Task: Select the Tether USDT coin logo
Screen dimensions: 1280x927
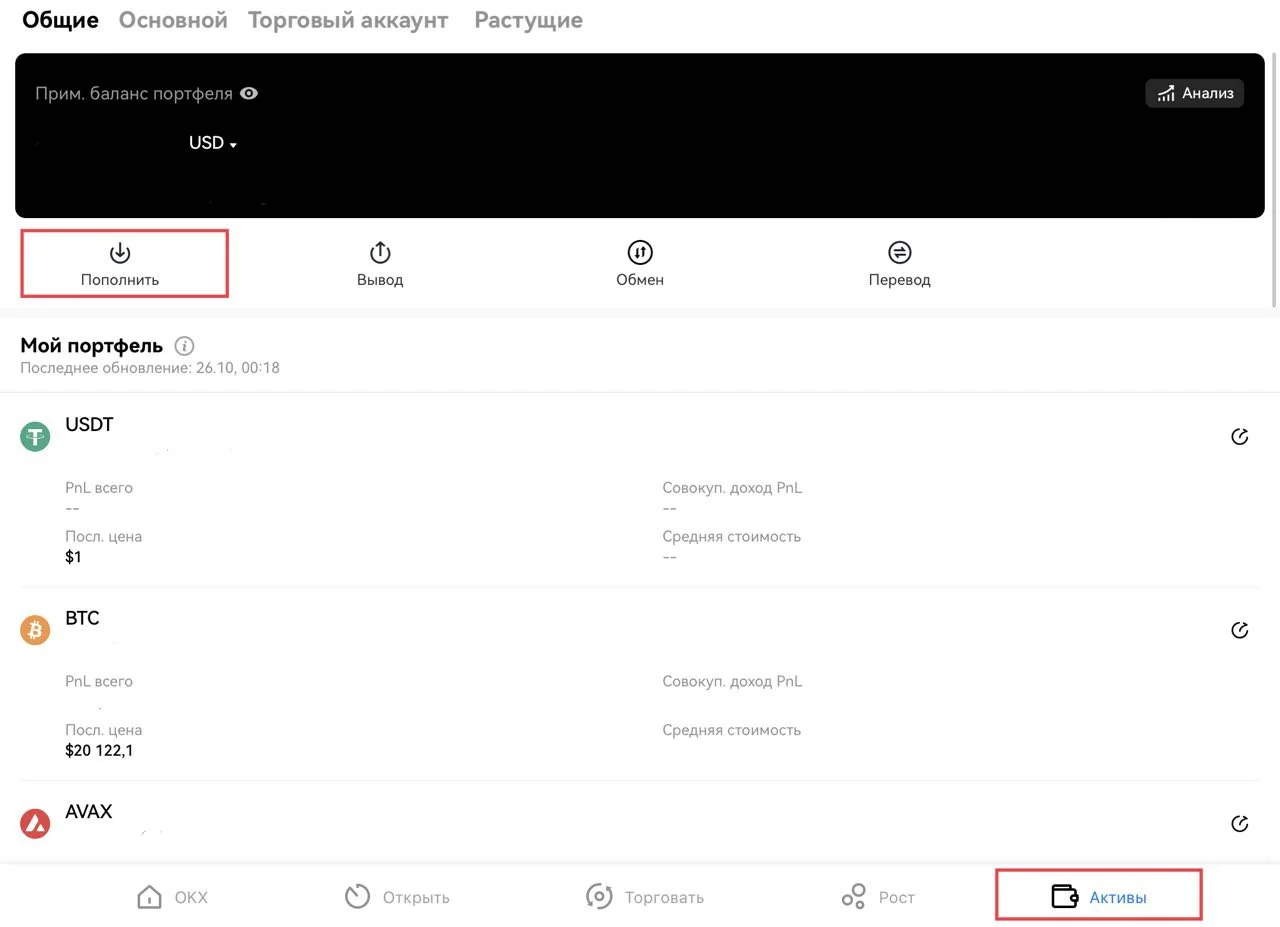Action: [x=35, y=437]
